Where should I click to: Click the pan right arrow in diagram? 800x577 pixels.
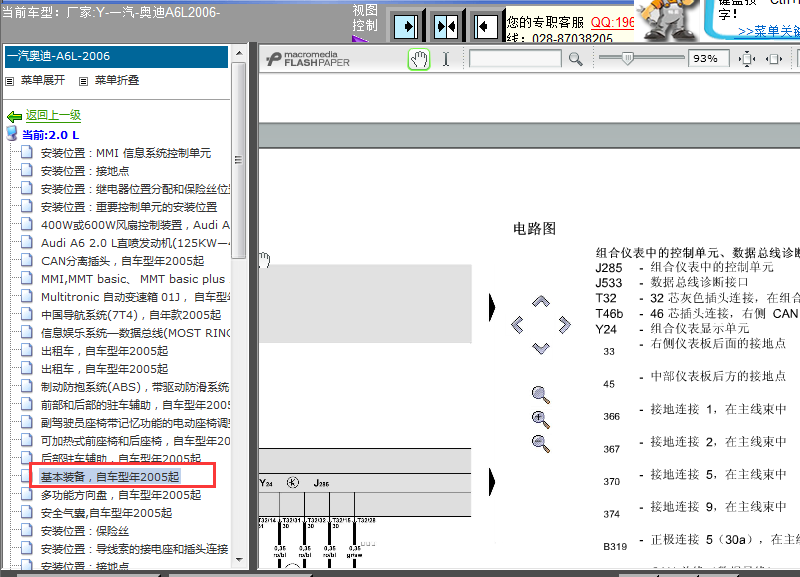coord(564,324)
